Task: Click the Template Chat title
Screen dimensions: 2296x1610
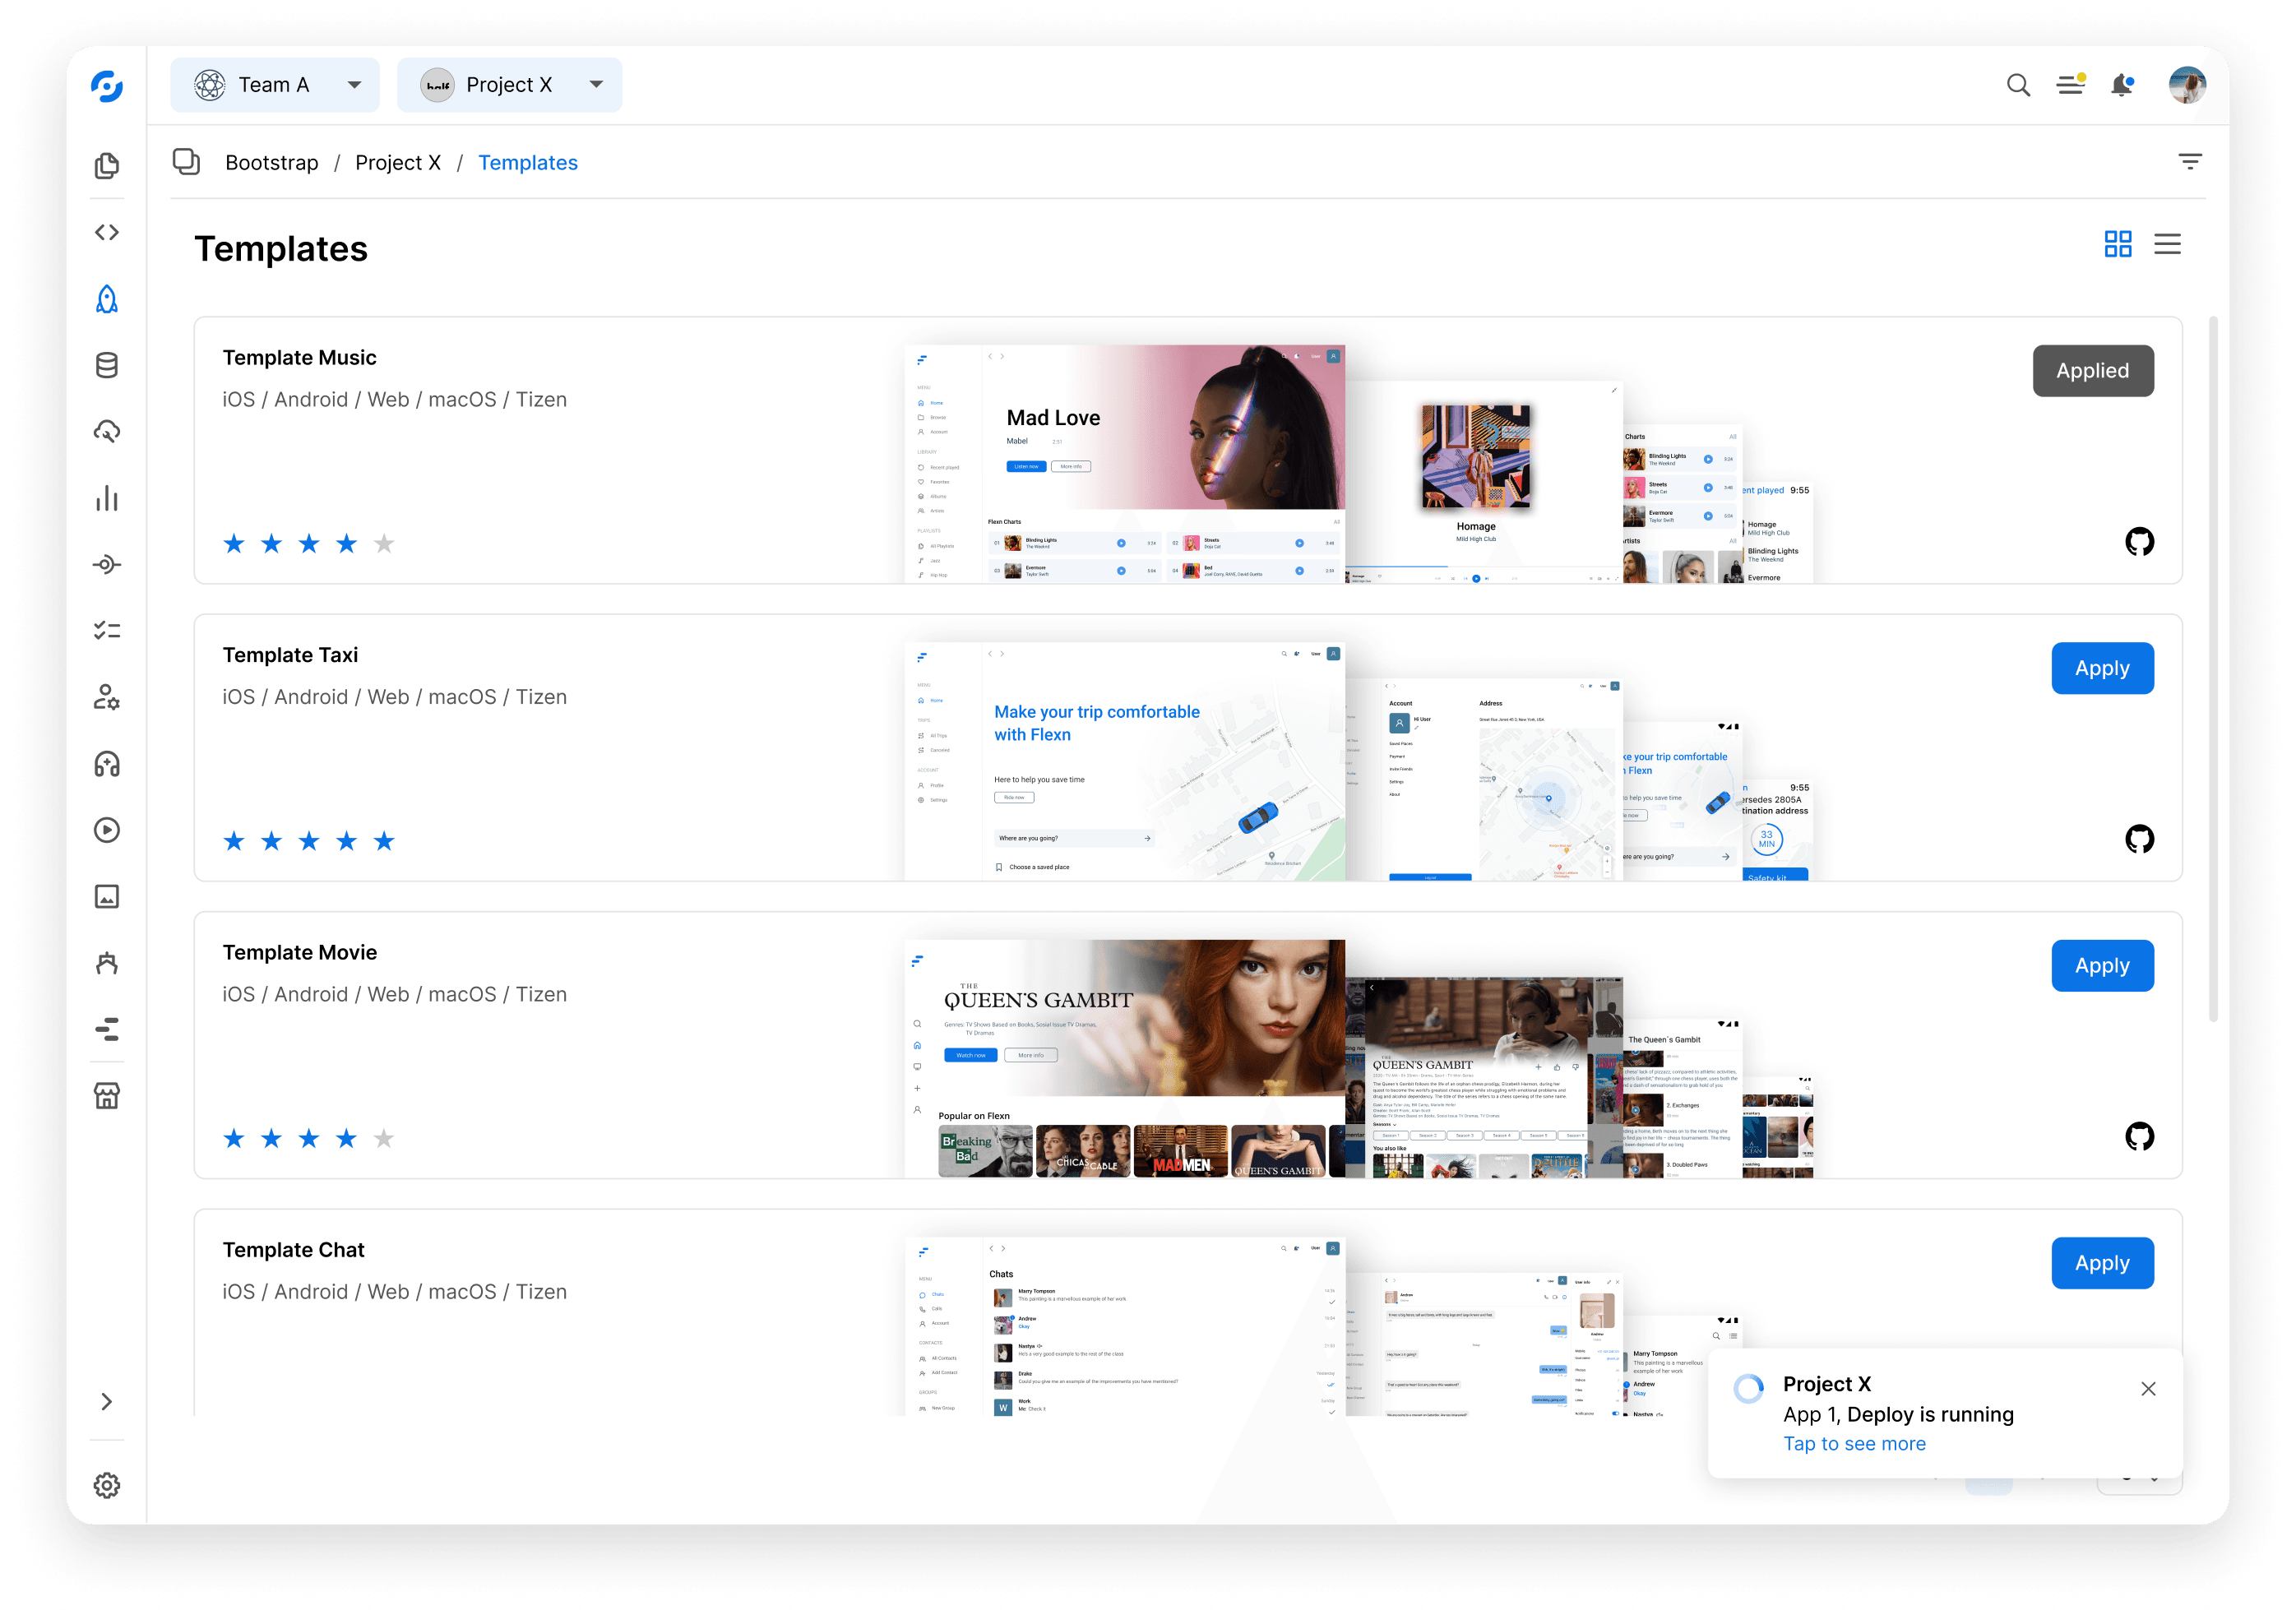Action: pos(293,1250)
